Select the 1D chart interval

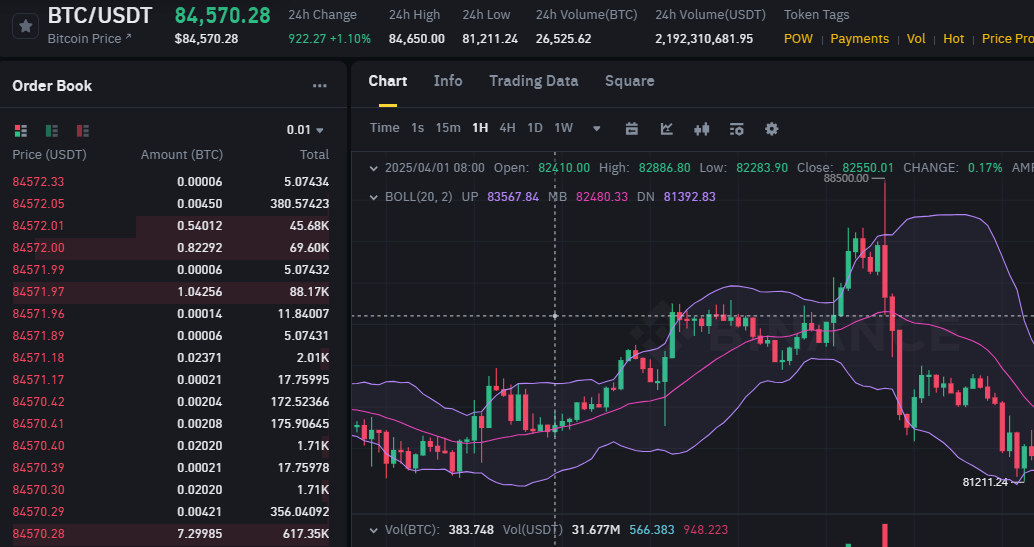click(535, 128)
